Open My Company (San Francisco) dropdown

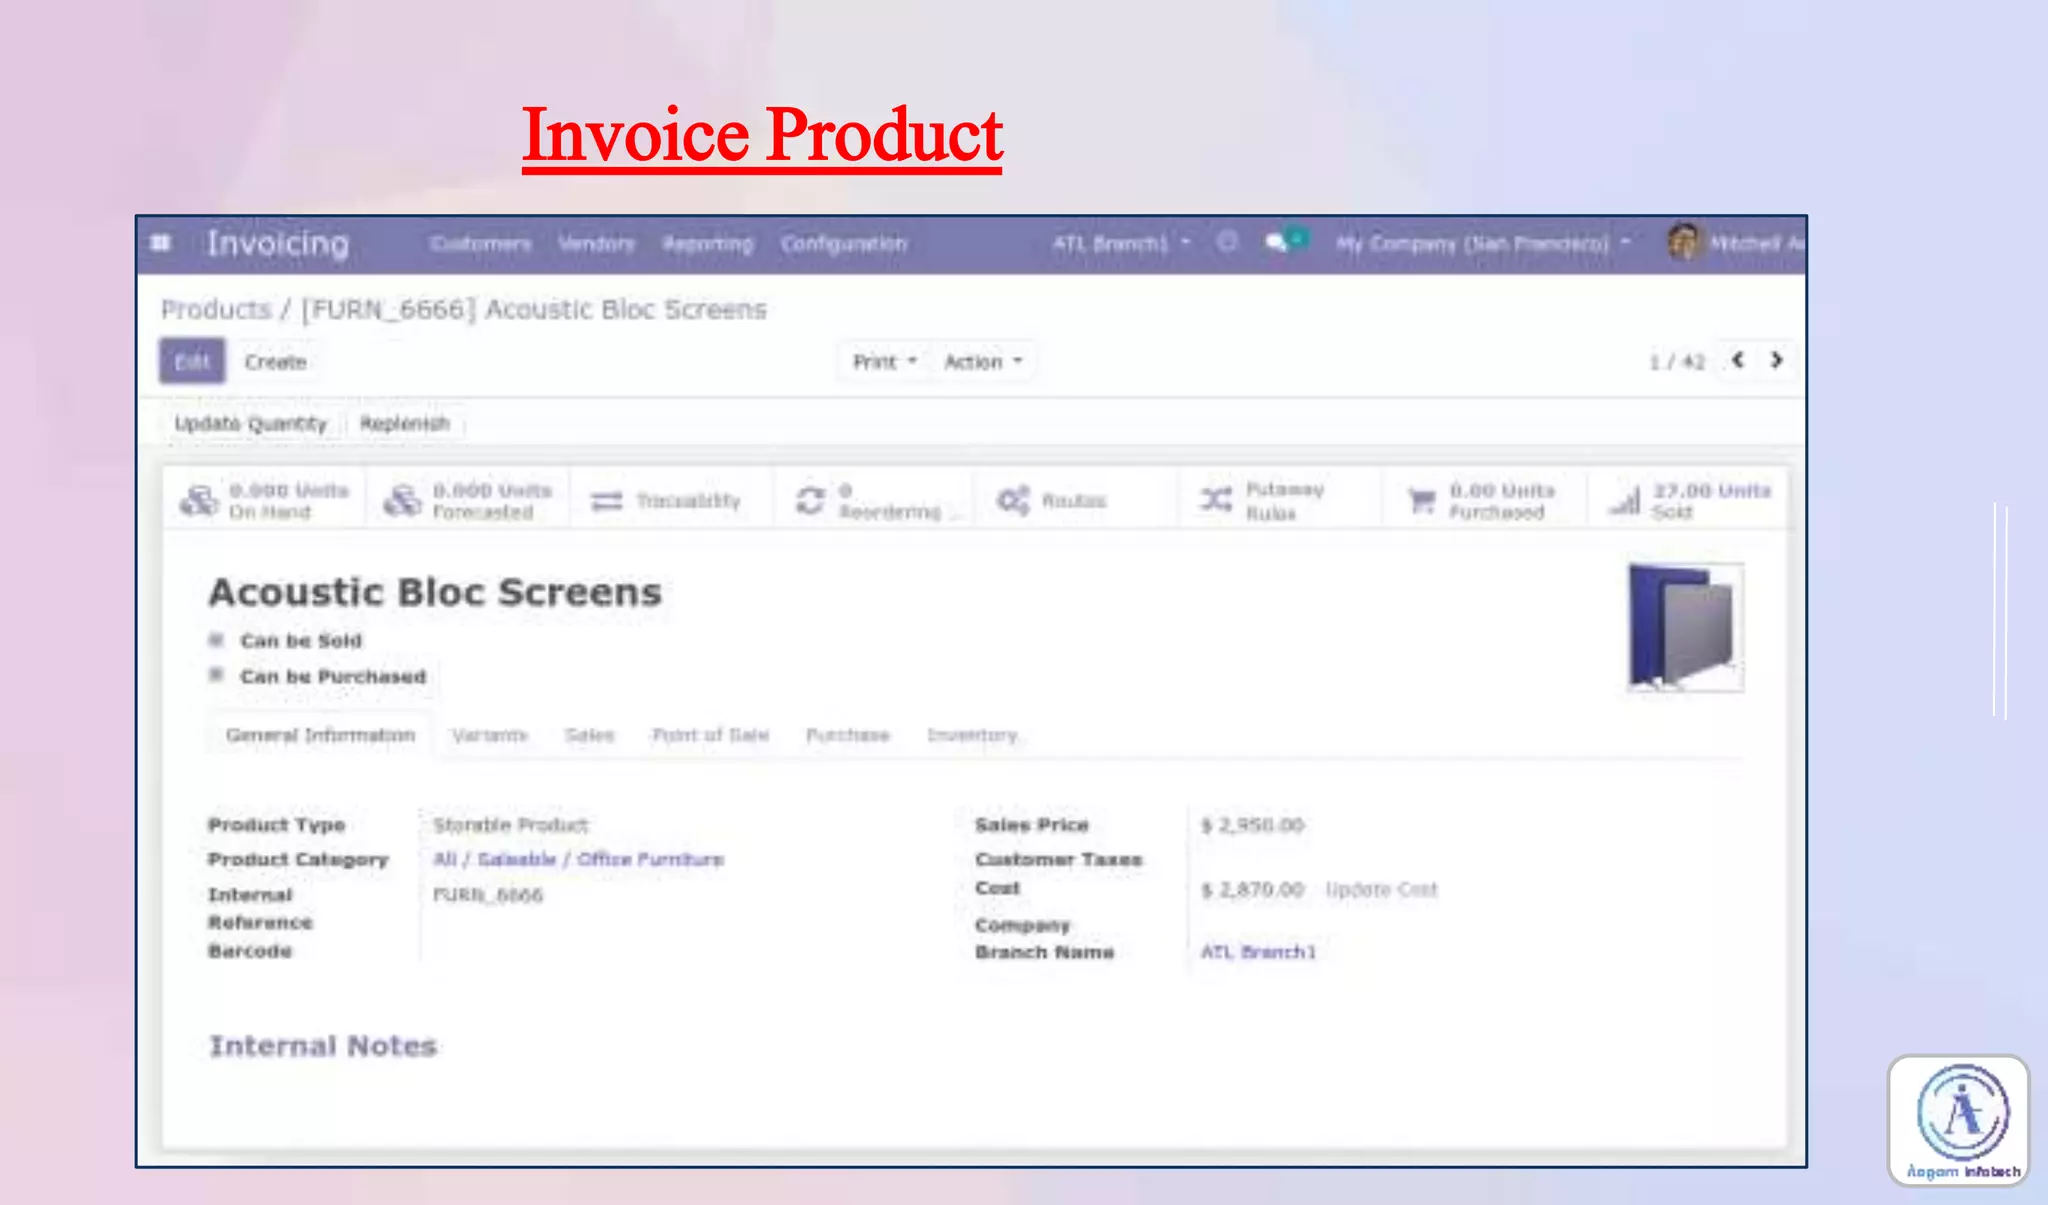(1483, 243)
